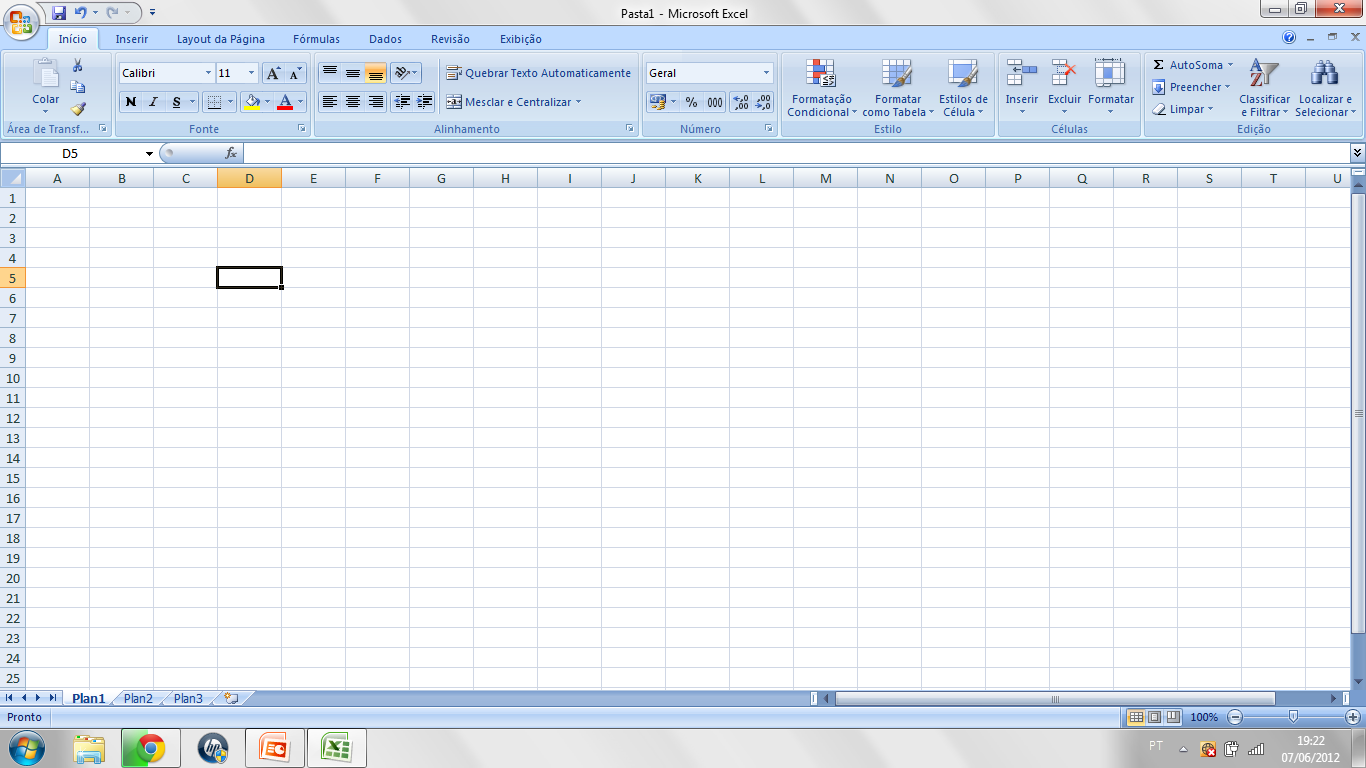The image size is (1366, 768).
Task: Open the Dados tab
Action: [x=385, y=39]
